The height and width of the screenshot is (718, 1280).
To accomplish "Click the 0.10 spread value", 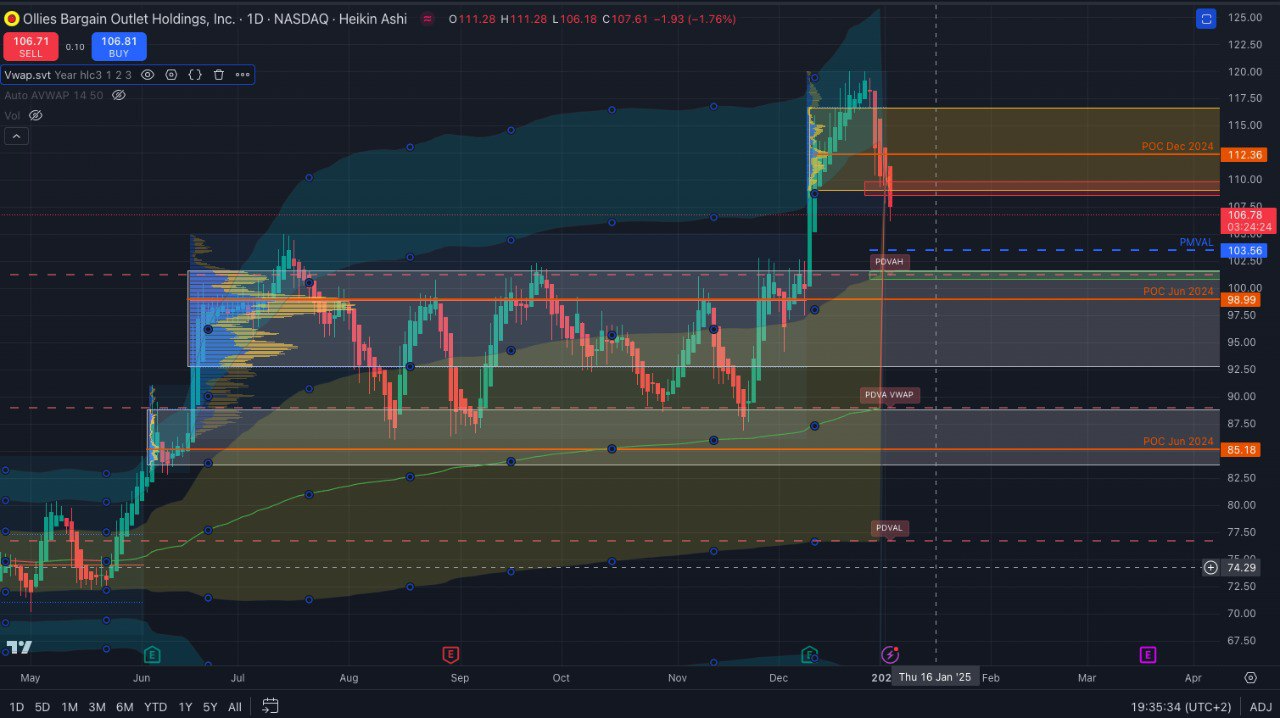I will point(75,47).
